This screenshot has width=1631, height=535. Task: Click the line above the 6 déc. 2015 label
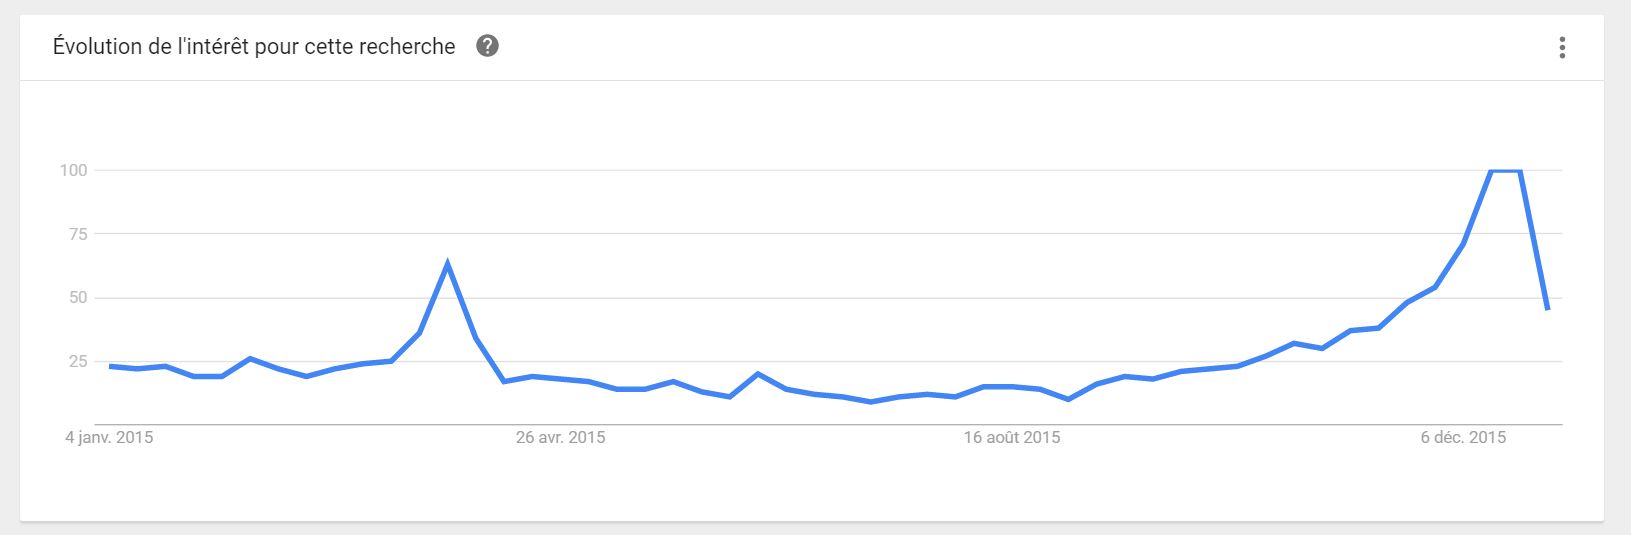[x=1463, y=244]
